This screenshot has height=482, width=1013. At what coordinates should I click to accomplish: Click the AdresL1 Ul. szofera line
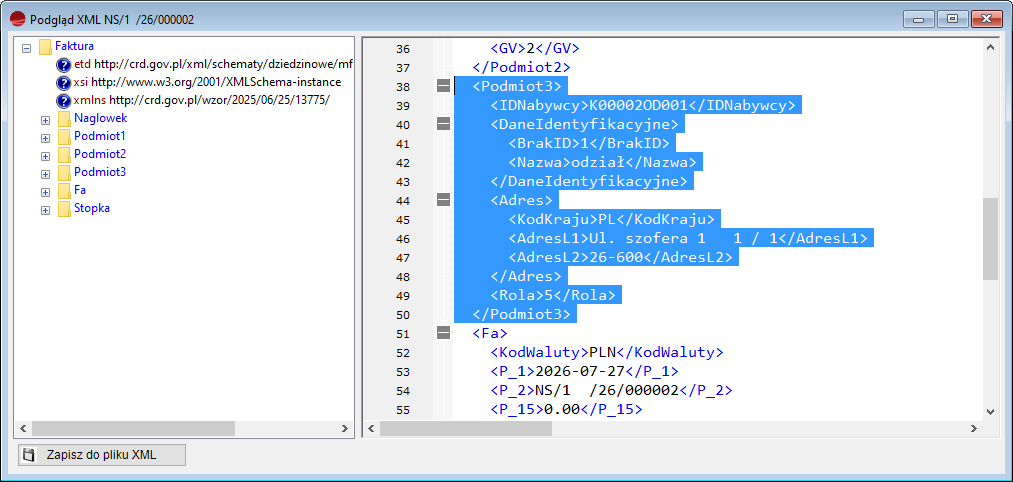coord(687,238)
